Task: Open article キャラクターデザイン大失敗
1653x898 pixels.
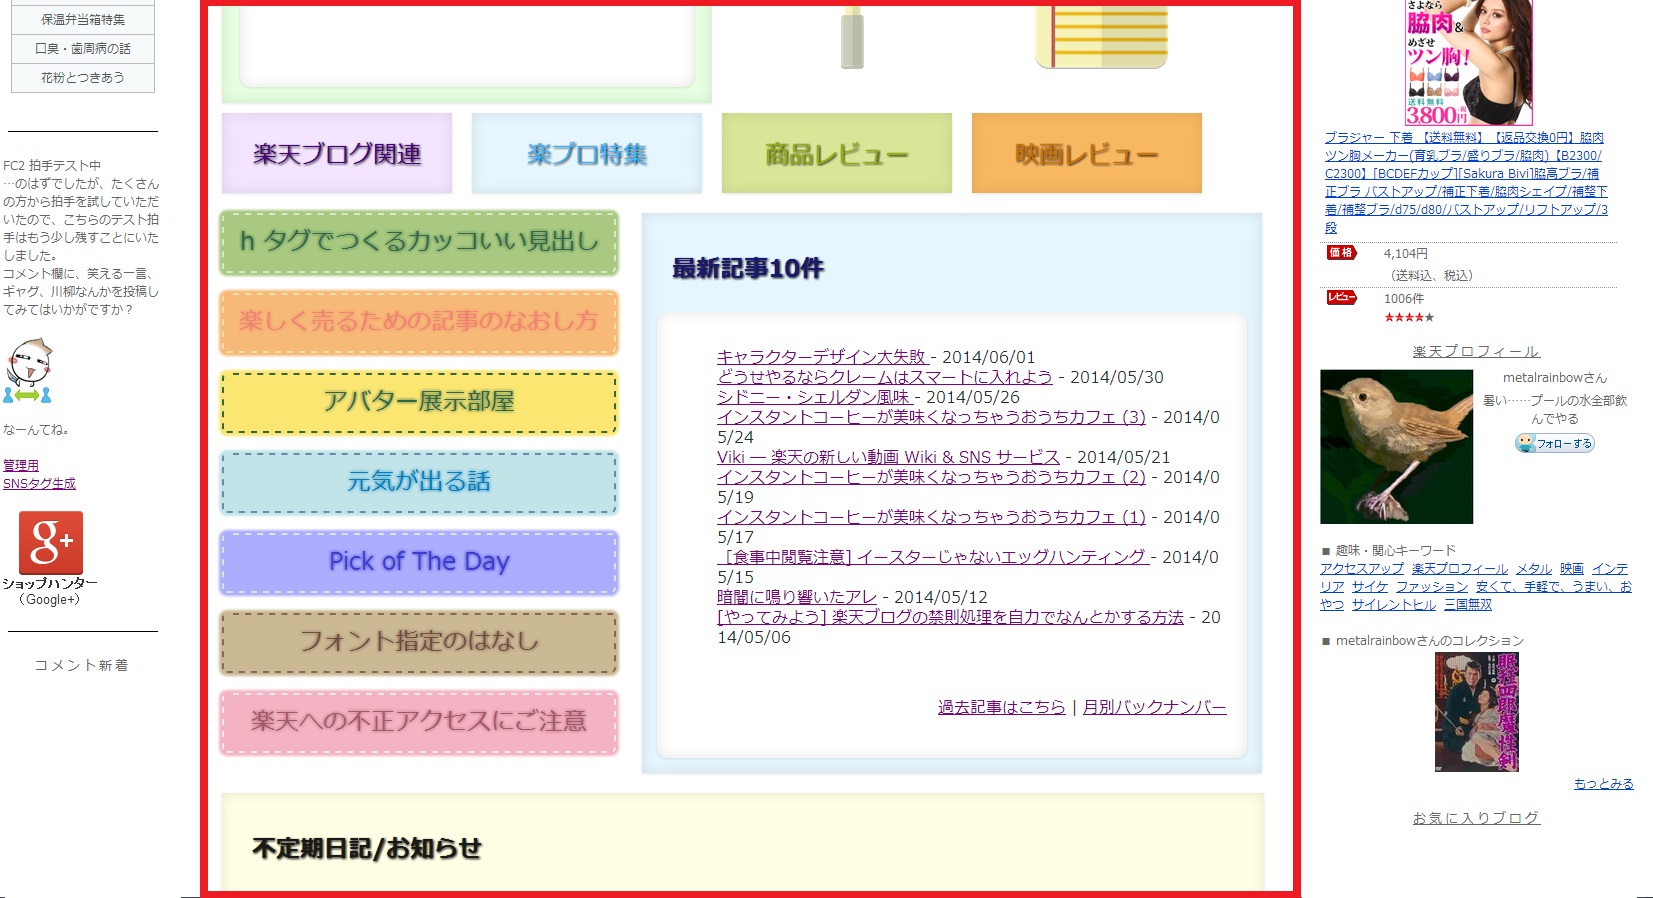Action: point(824,357)
